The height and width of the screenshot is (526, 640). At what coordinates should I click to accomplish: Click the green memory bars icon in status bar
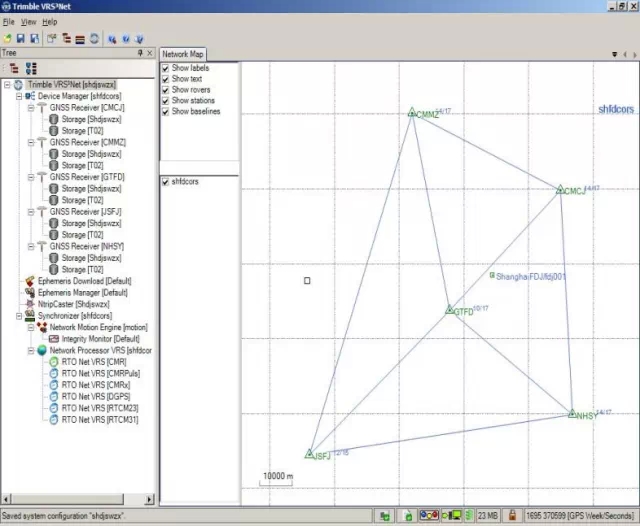click(469, 516)
